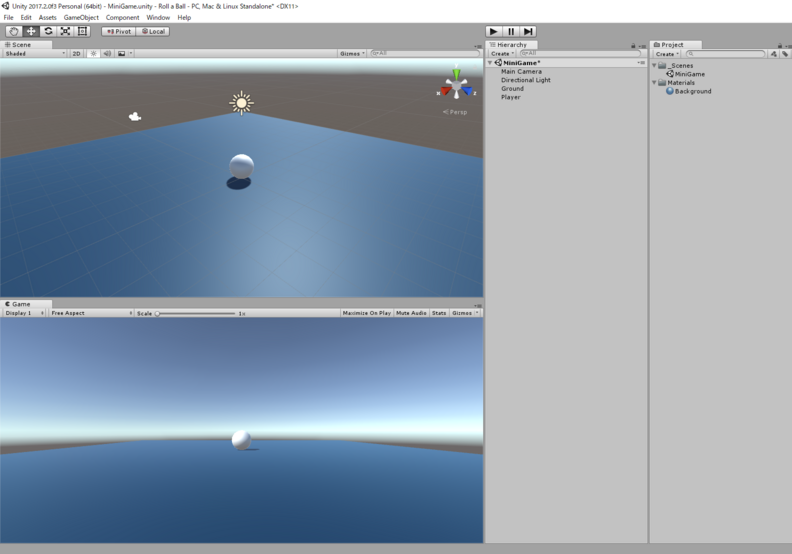
Task: Open the Display 1 dropdown
Action: (24, 313)
